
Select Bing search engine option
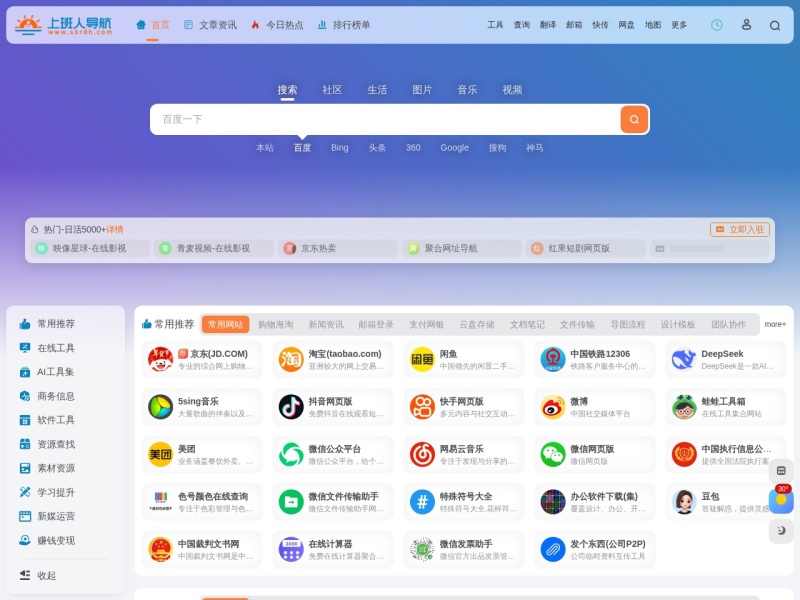(339, 148)
